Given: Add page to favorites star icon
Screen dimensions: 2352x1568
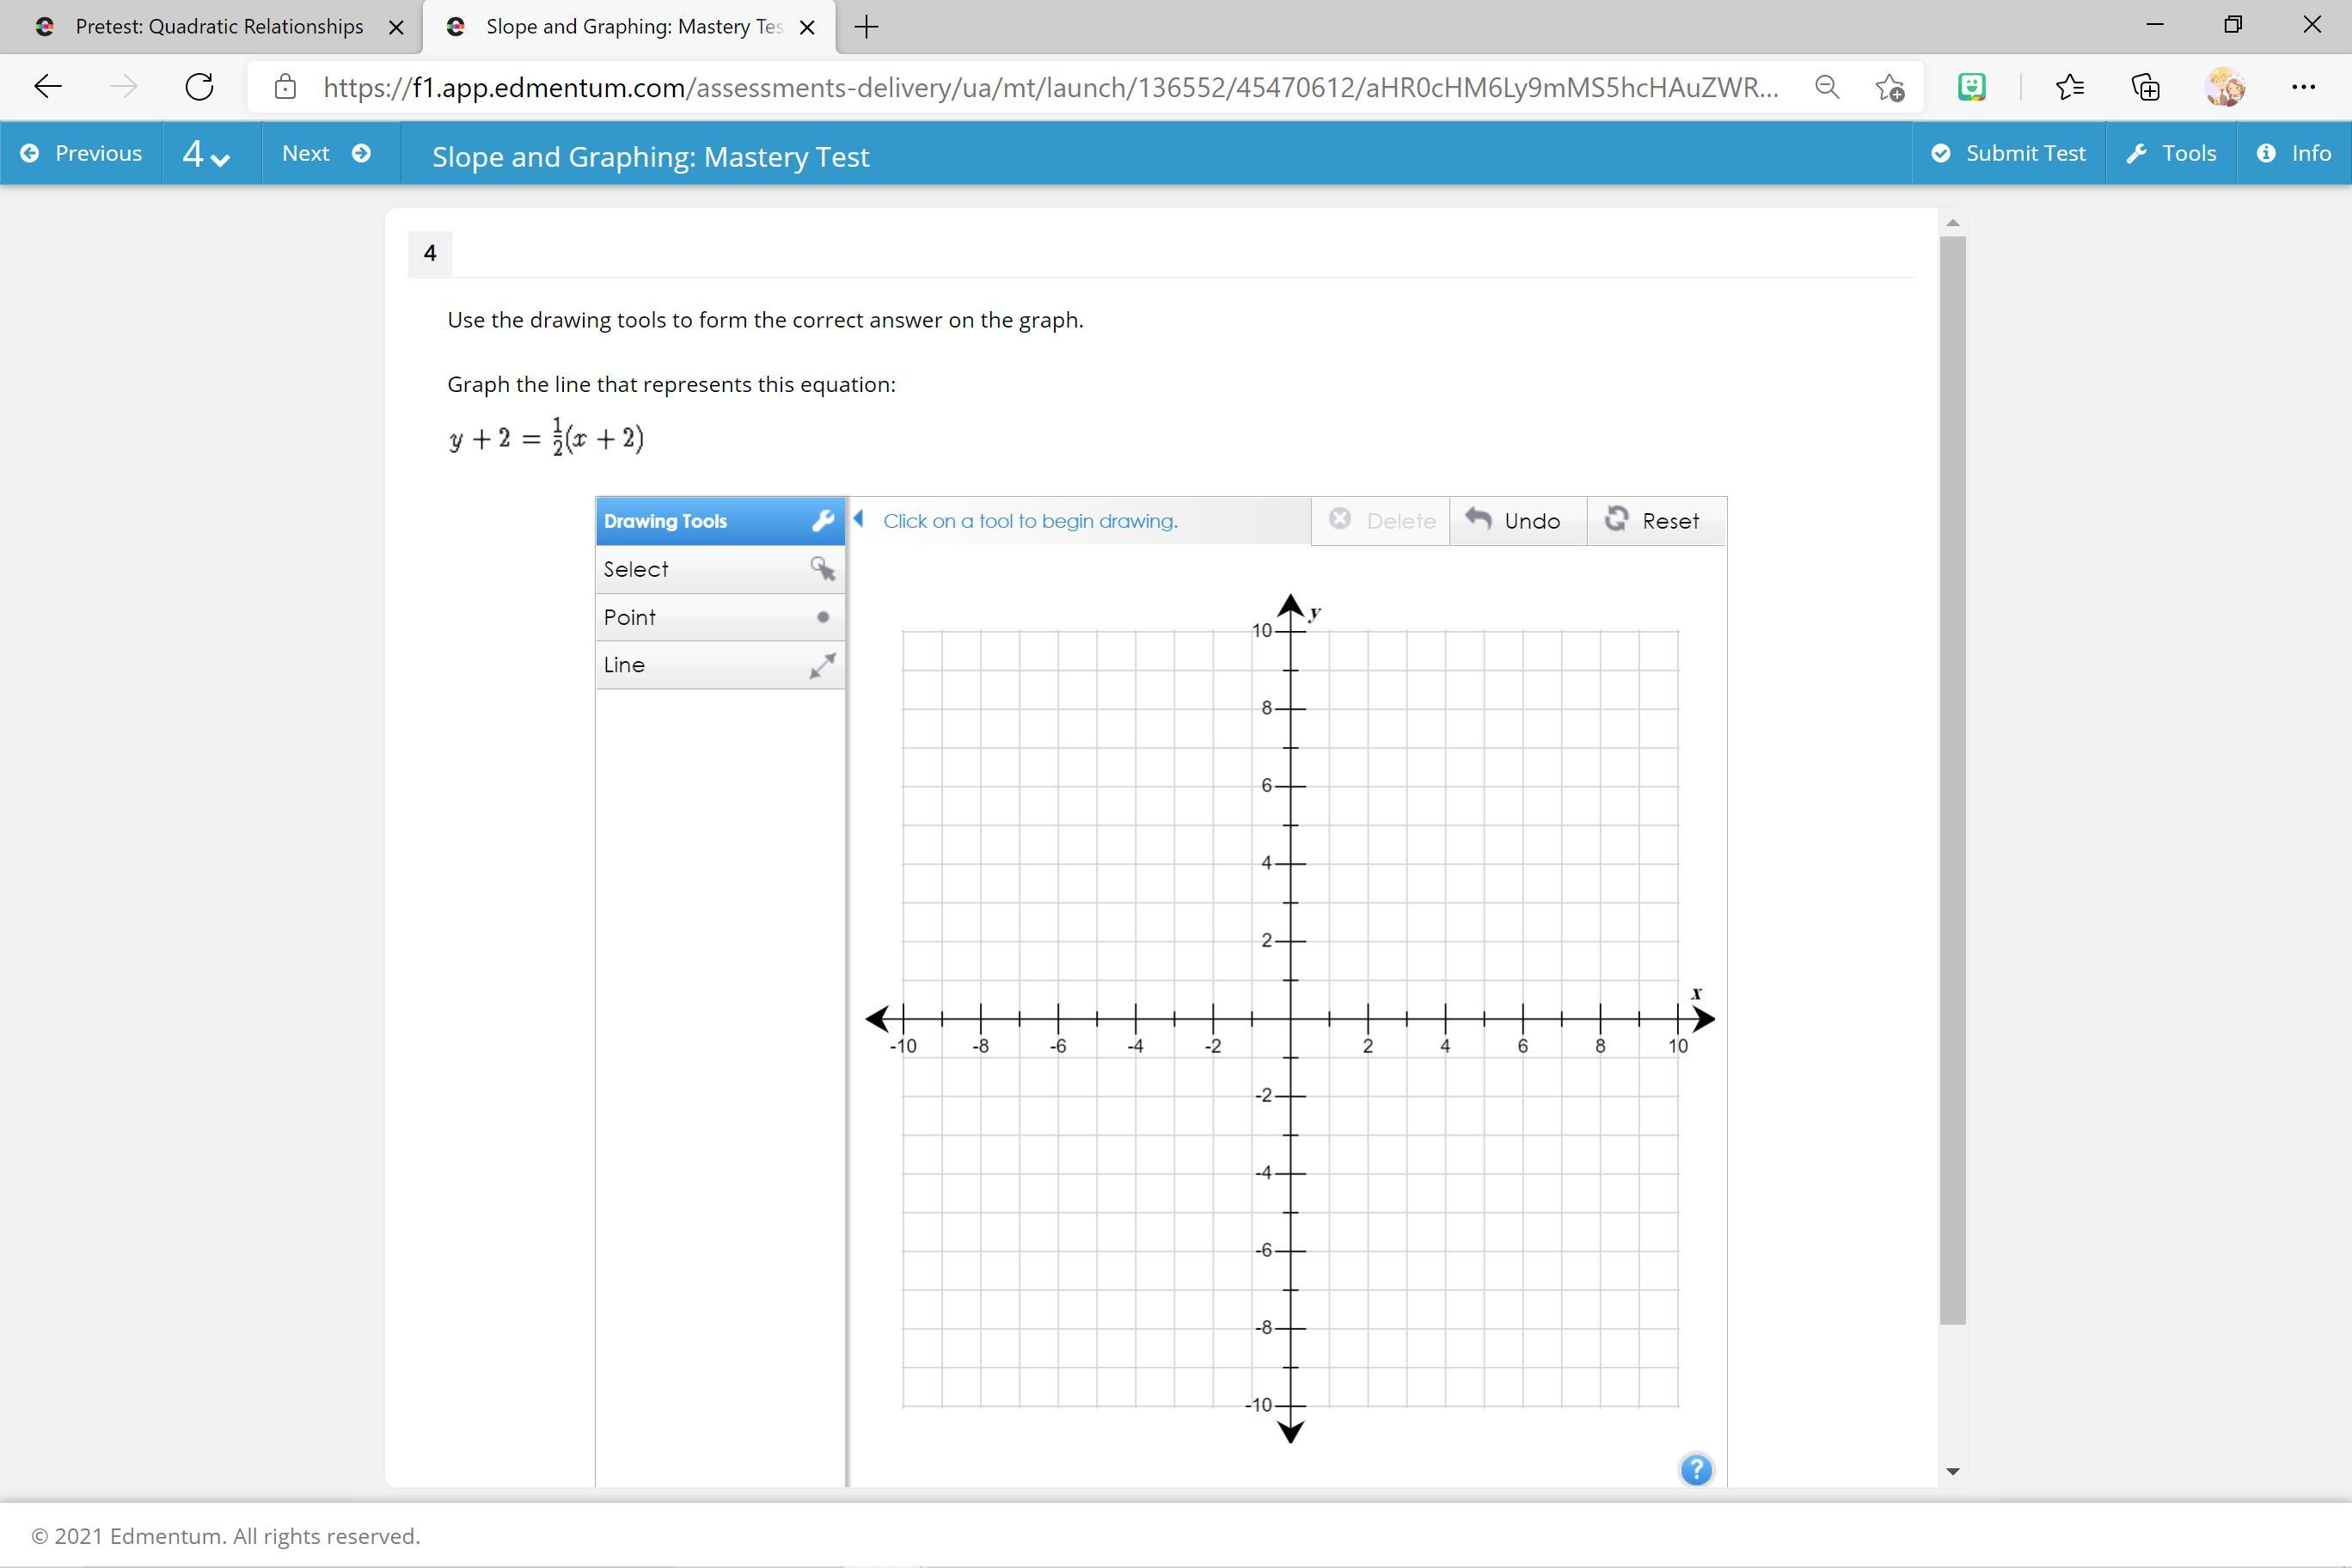Looking at the screenshot, I should click(1889, 88).
